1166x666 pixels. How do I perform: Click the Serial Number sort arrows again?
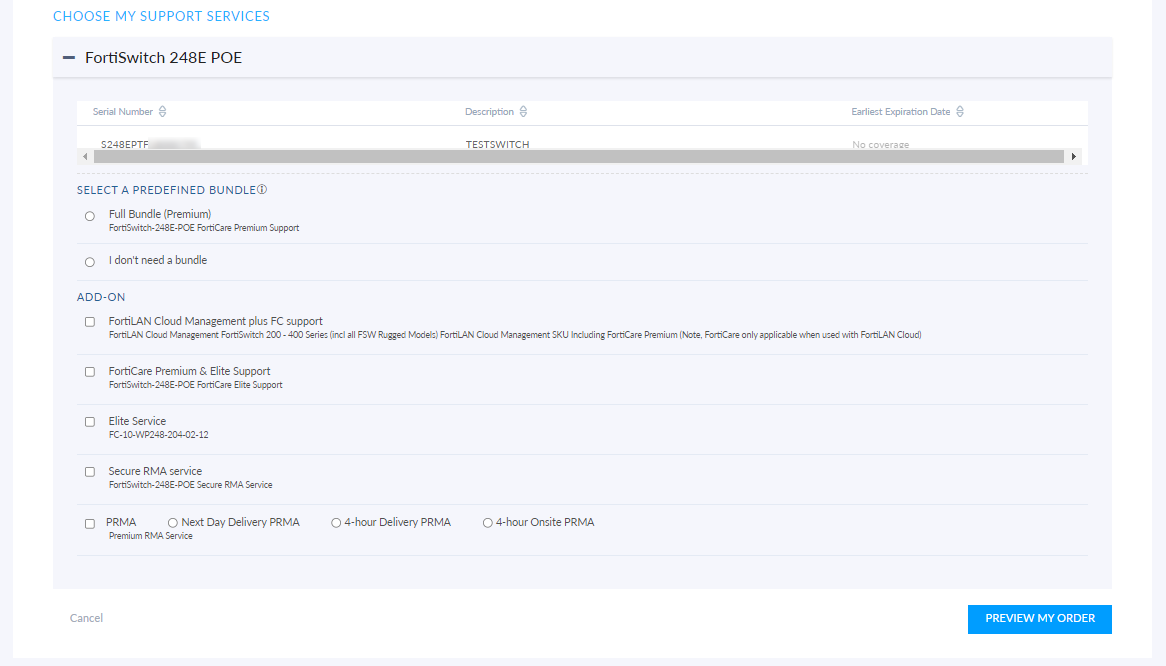click(x=161, y=111)
